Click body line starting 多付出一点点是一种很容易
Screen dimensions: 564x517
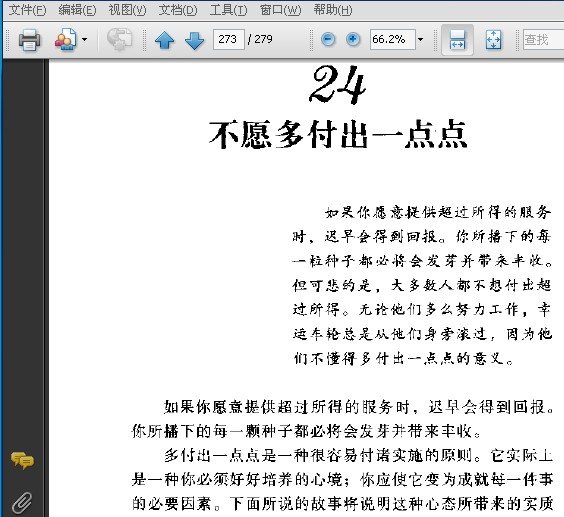point(358,455)
